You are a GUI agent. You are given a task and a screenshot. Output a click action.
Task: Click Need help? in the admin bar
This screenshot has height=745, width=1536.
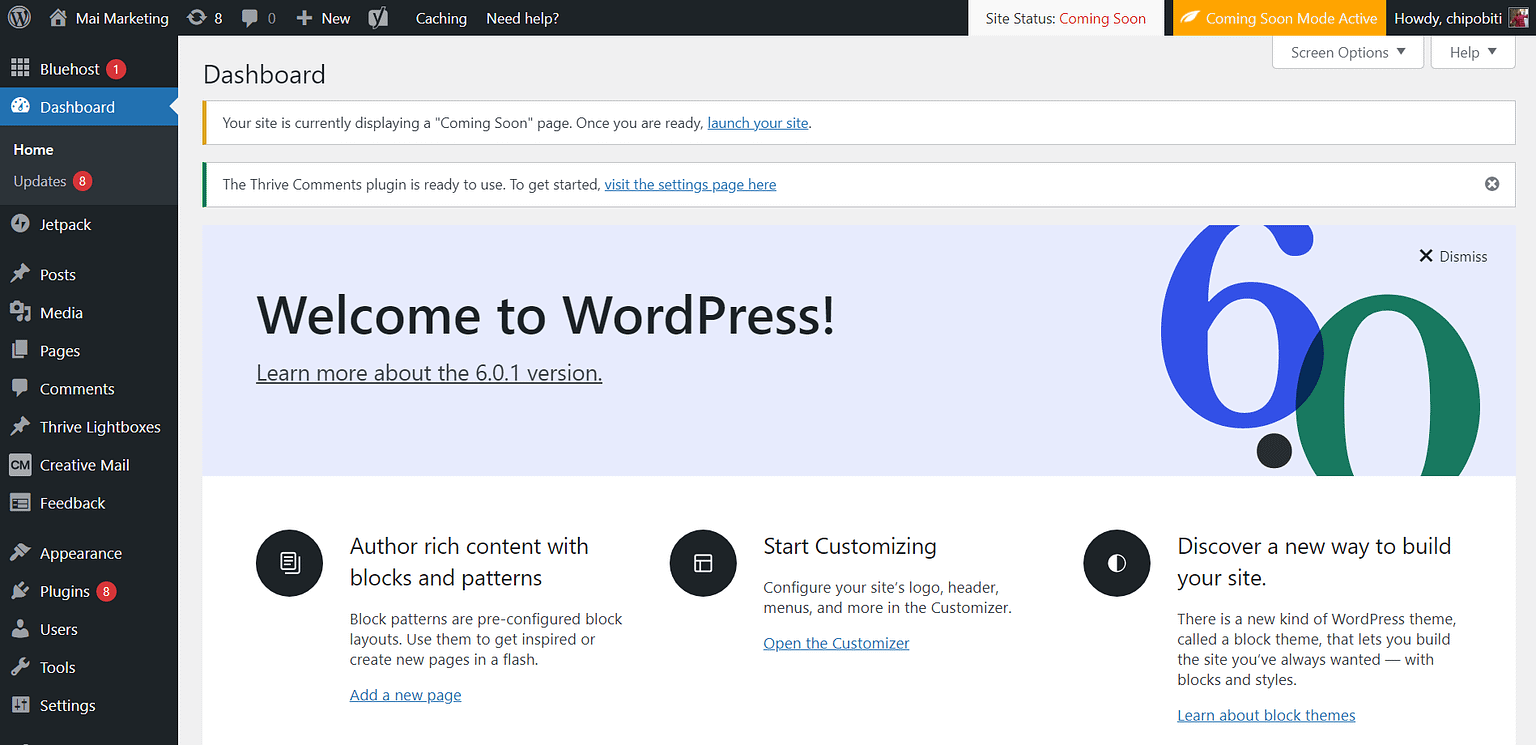coord(522,17)
